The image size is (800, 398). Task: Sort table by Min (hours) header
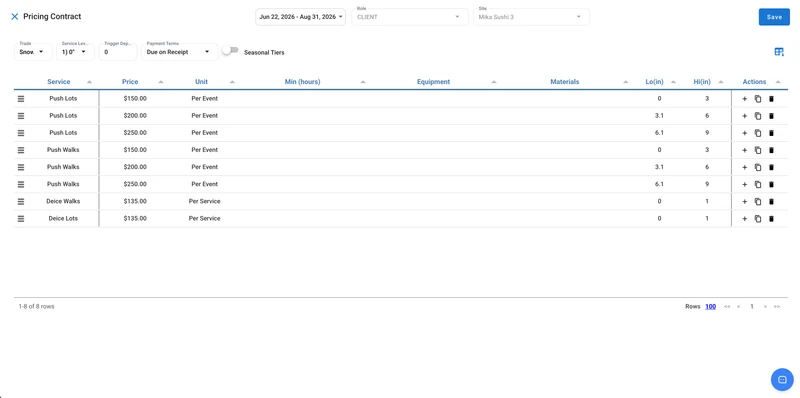[303, 82]
